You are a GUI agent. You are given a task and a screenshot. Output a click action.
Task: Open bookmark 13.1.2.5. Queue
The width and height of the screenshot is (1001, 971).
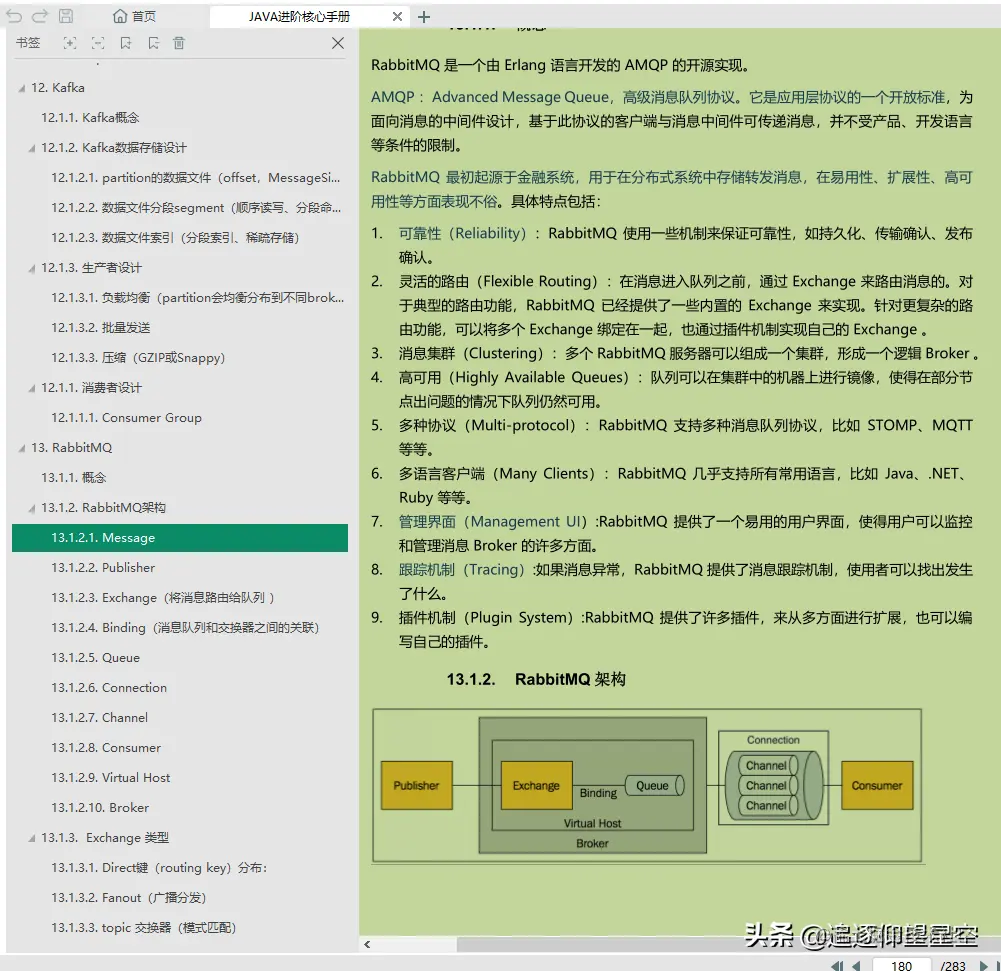pos(95,658)
